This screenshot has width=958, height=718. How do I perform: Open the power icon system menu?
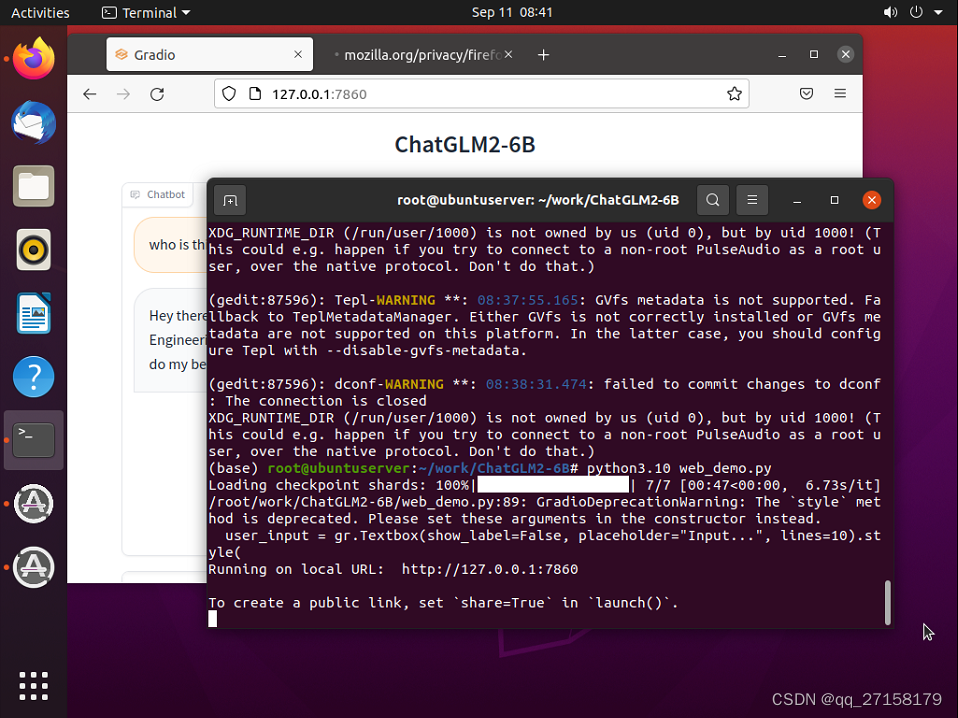[916, 12]
